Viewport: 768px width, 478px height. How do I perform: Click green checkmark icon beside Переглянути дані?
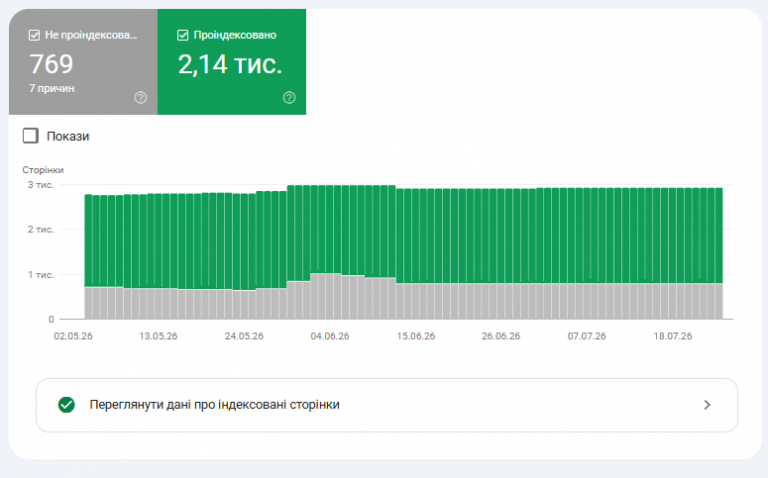tap(67, 405)
